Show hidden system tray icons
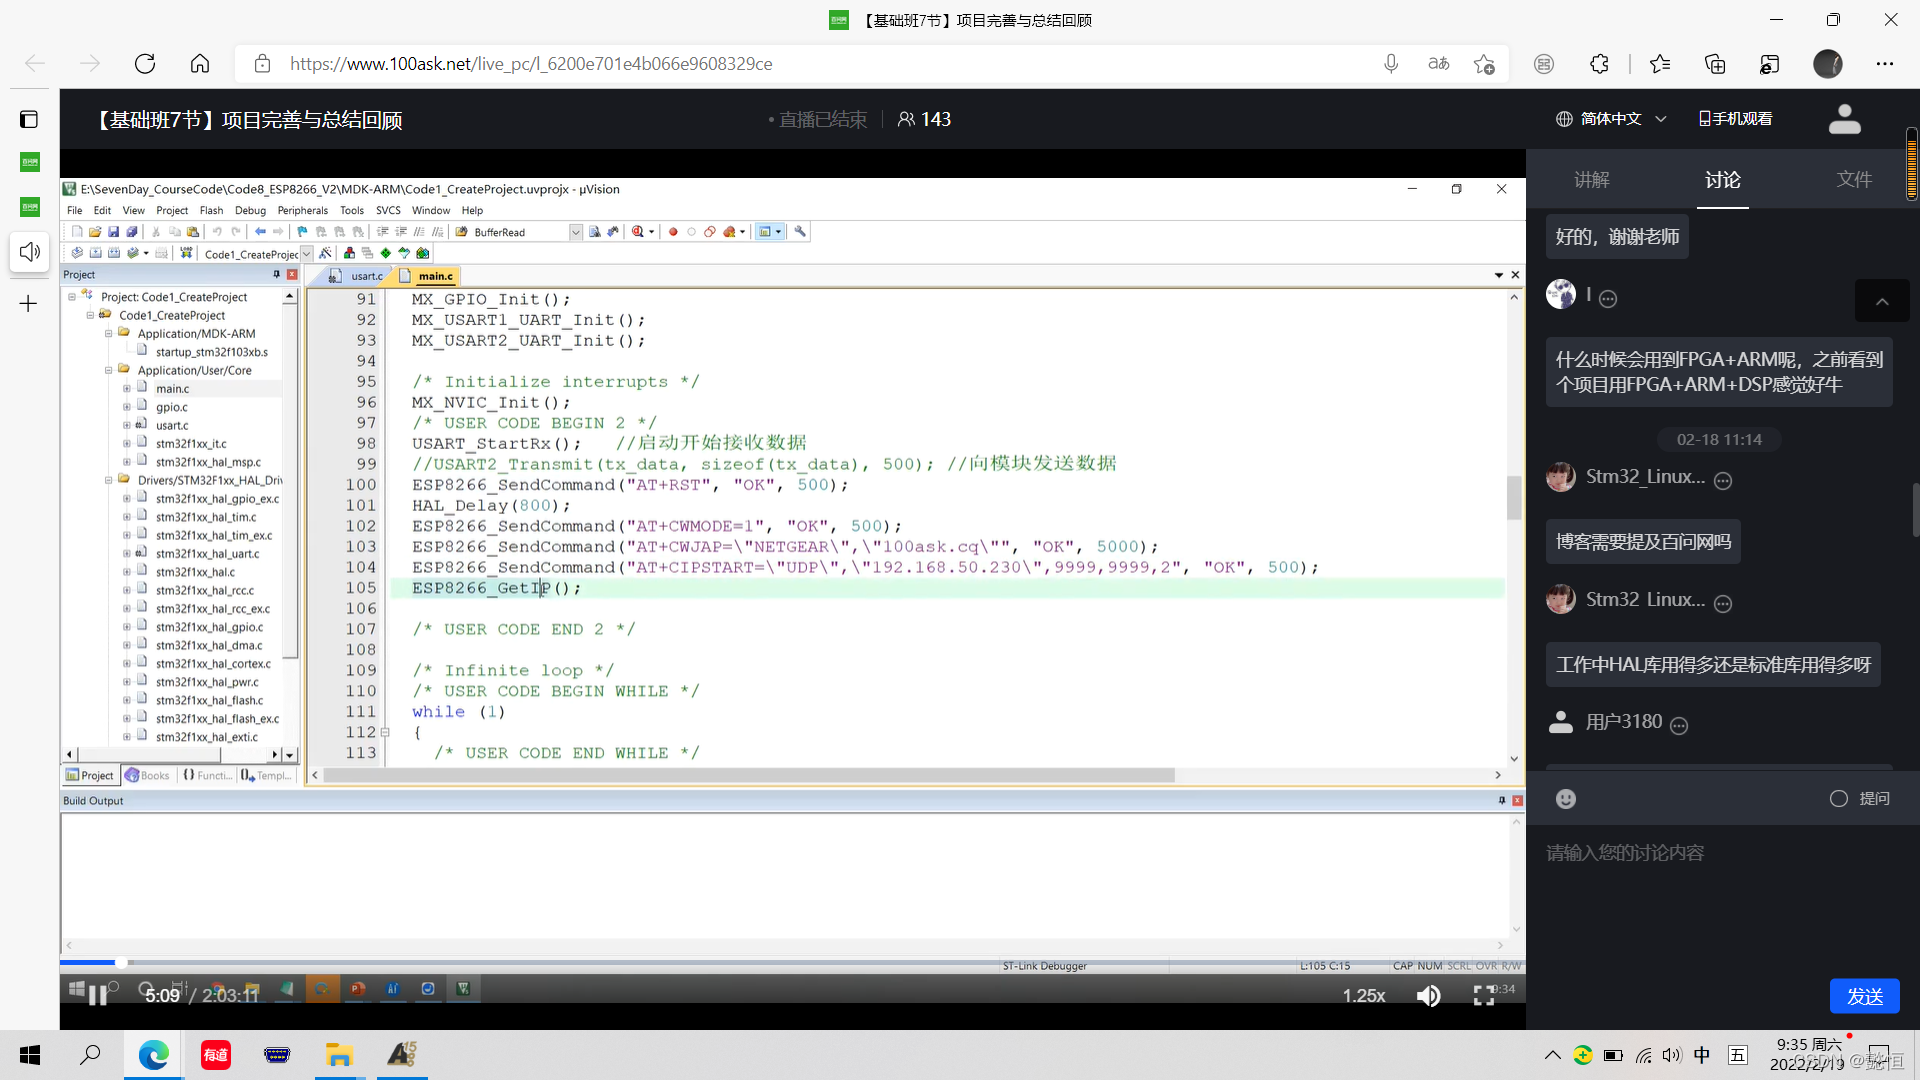 1552,1055
